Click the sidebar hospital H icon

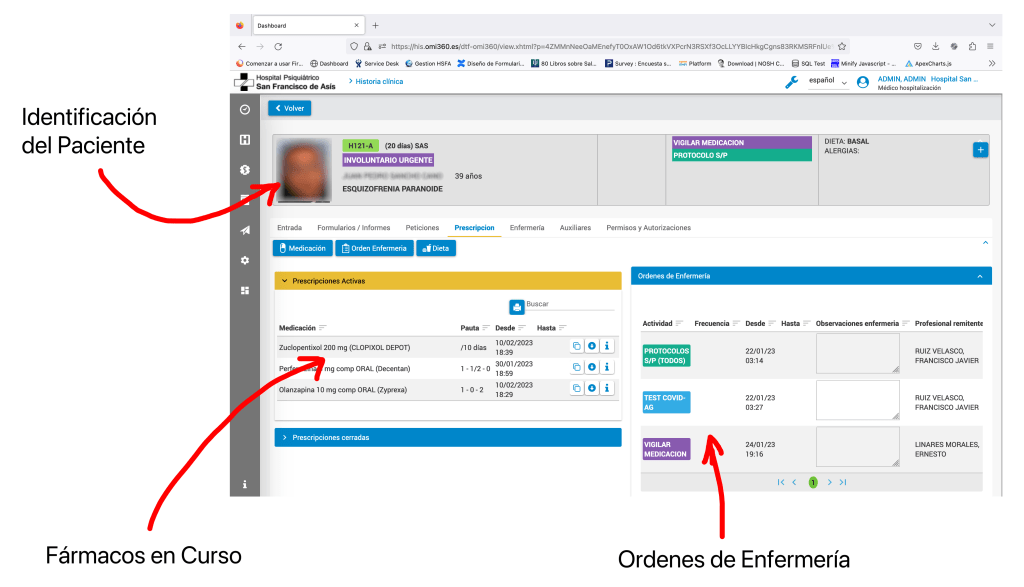(x=245, y=140)
